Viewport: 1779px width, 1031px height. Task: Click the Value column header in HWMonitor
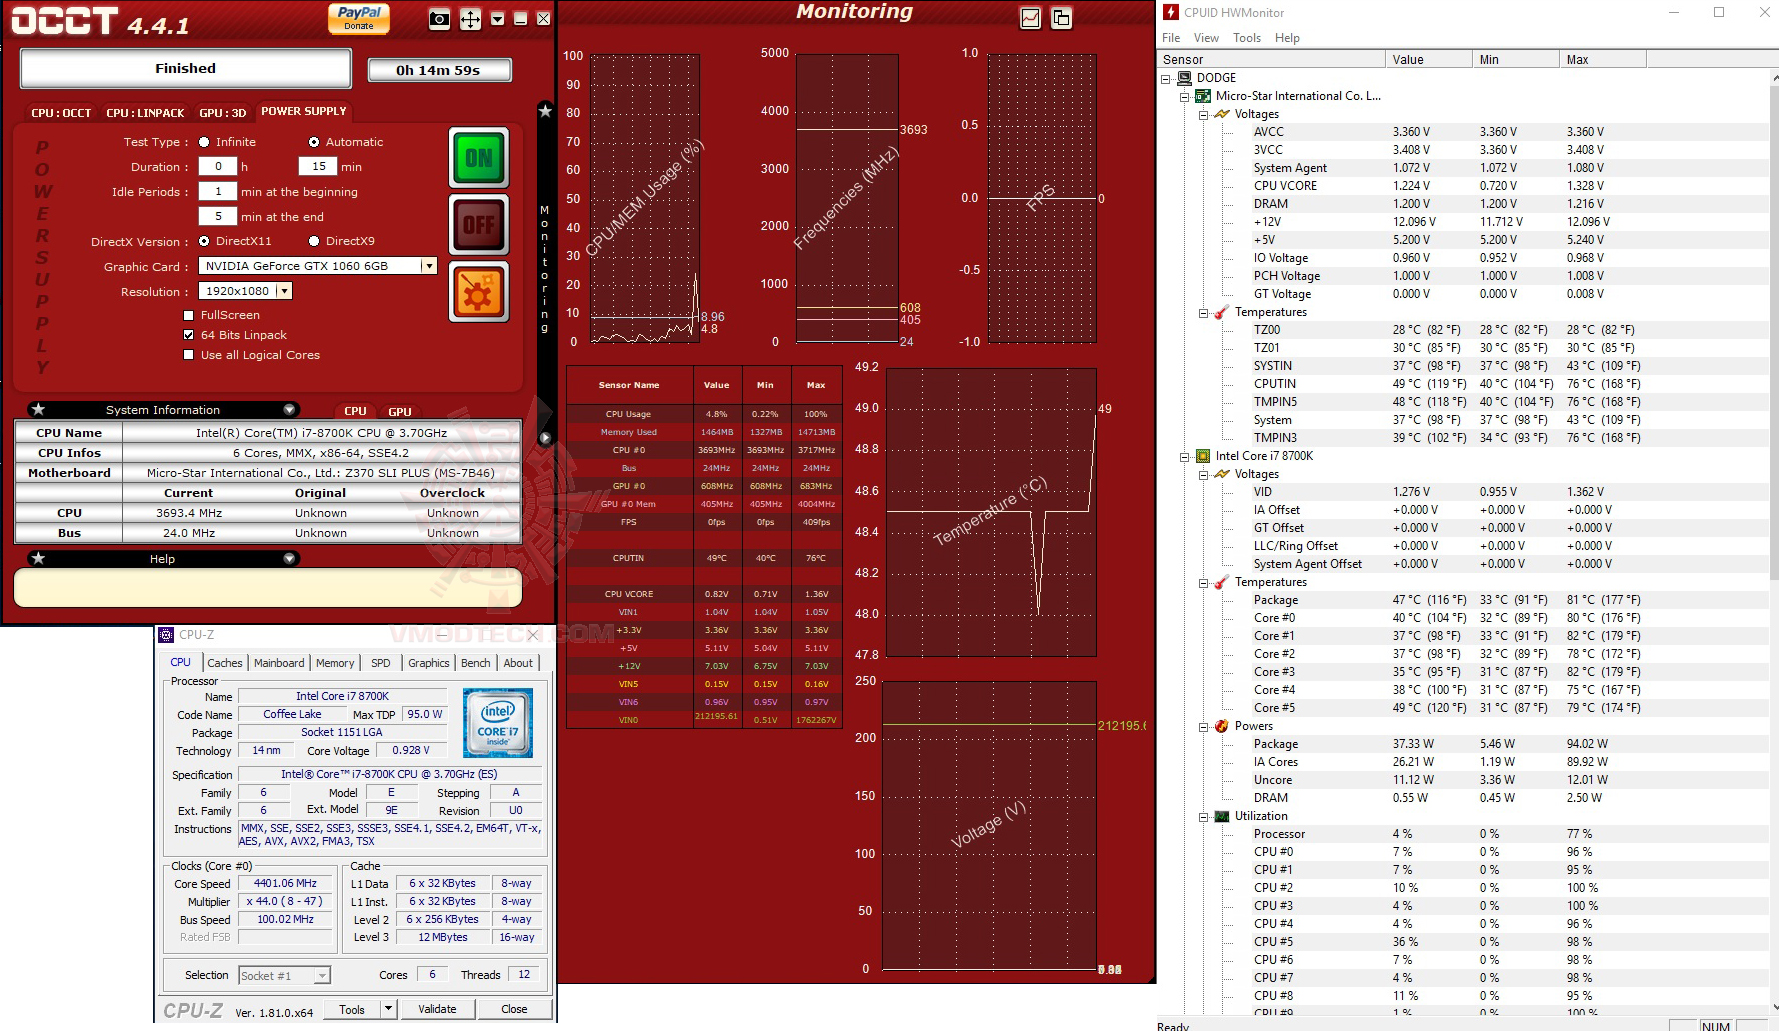point(1430,59)
